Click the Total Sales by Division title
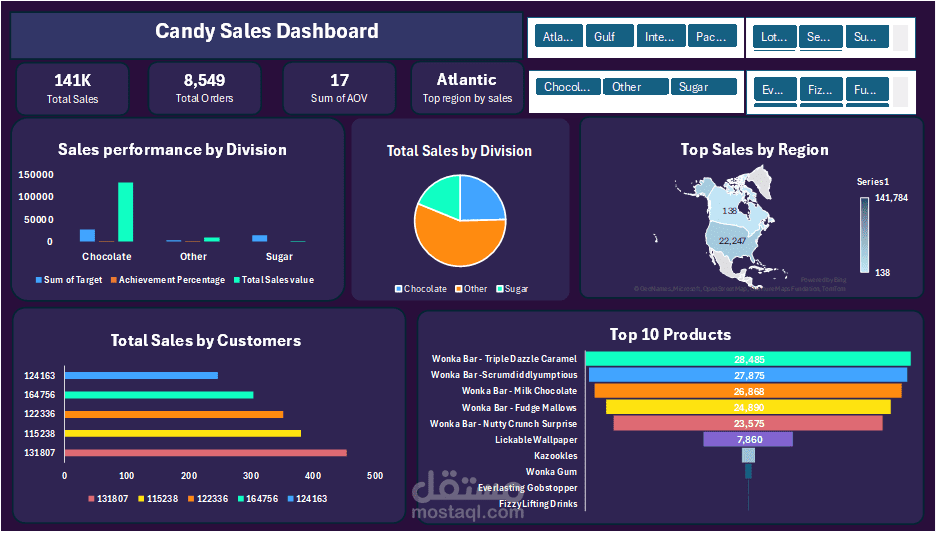This screenshot has height=533, width=936. pyautogui.click(x=459, y=151)
